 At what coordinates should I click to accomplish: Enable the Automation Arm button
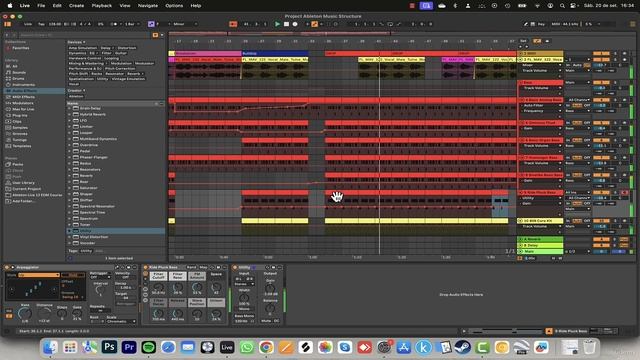click(314, 24)
